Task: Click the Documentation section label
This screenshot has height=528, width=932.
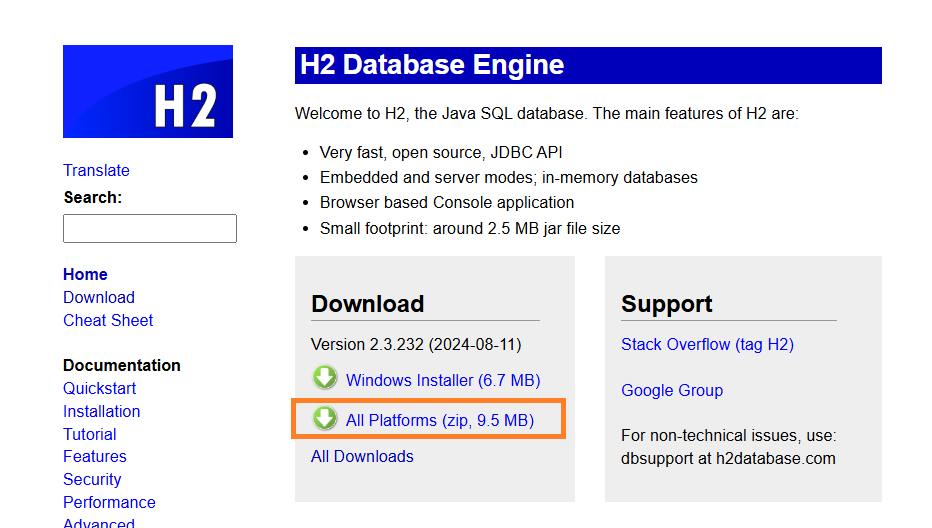Action: point(122,365)
